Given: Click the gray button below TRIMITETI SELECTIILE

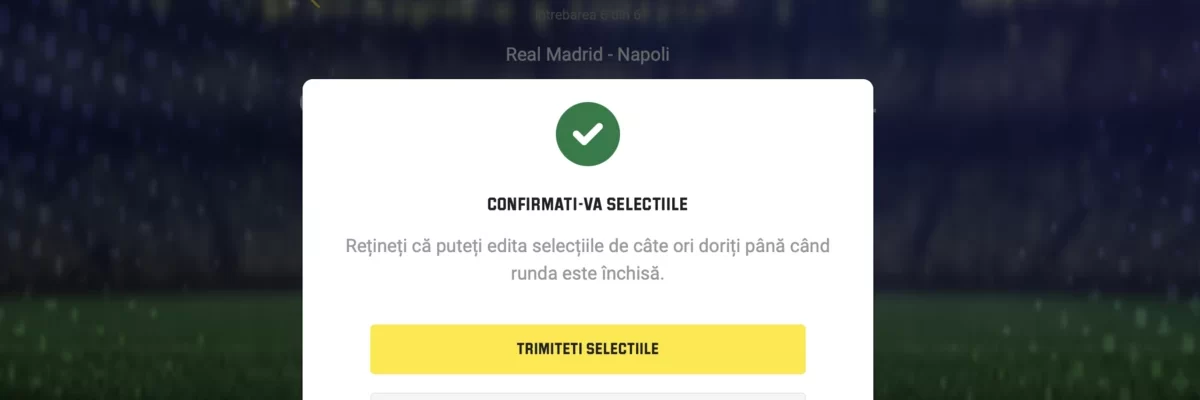Looking at the screenshot, I should 588,396.
